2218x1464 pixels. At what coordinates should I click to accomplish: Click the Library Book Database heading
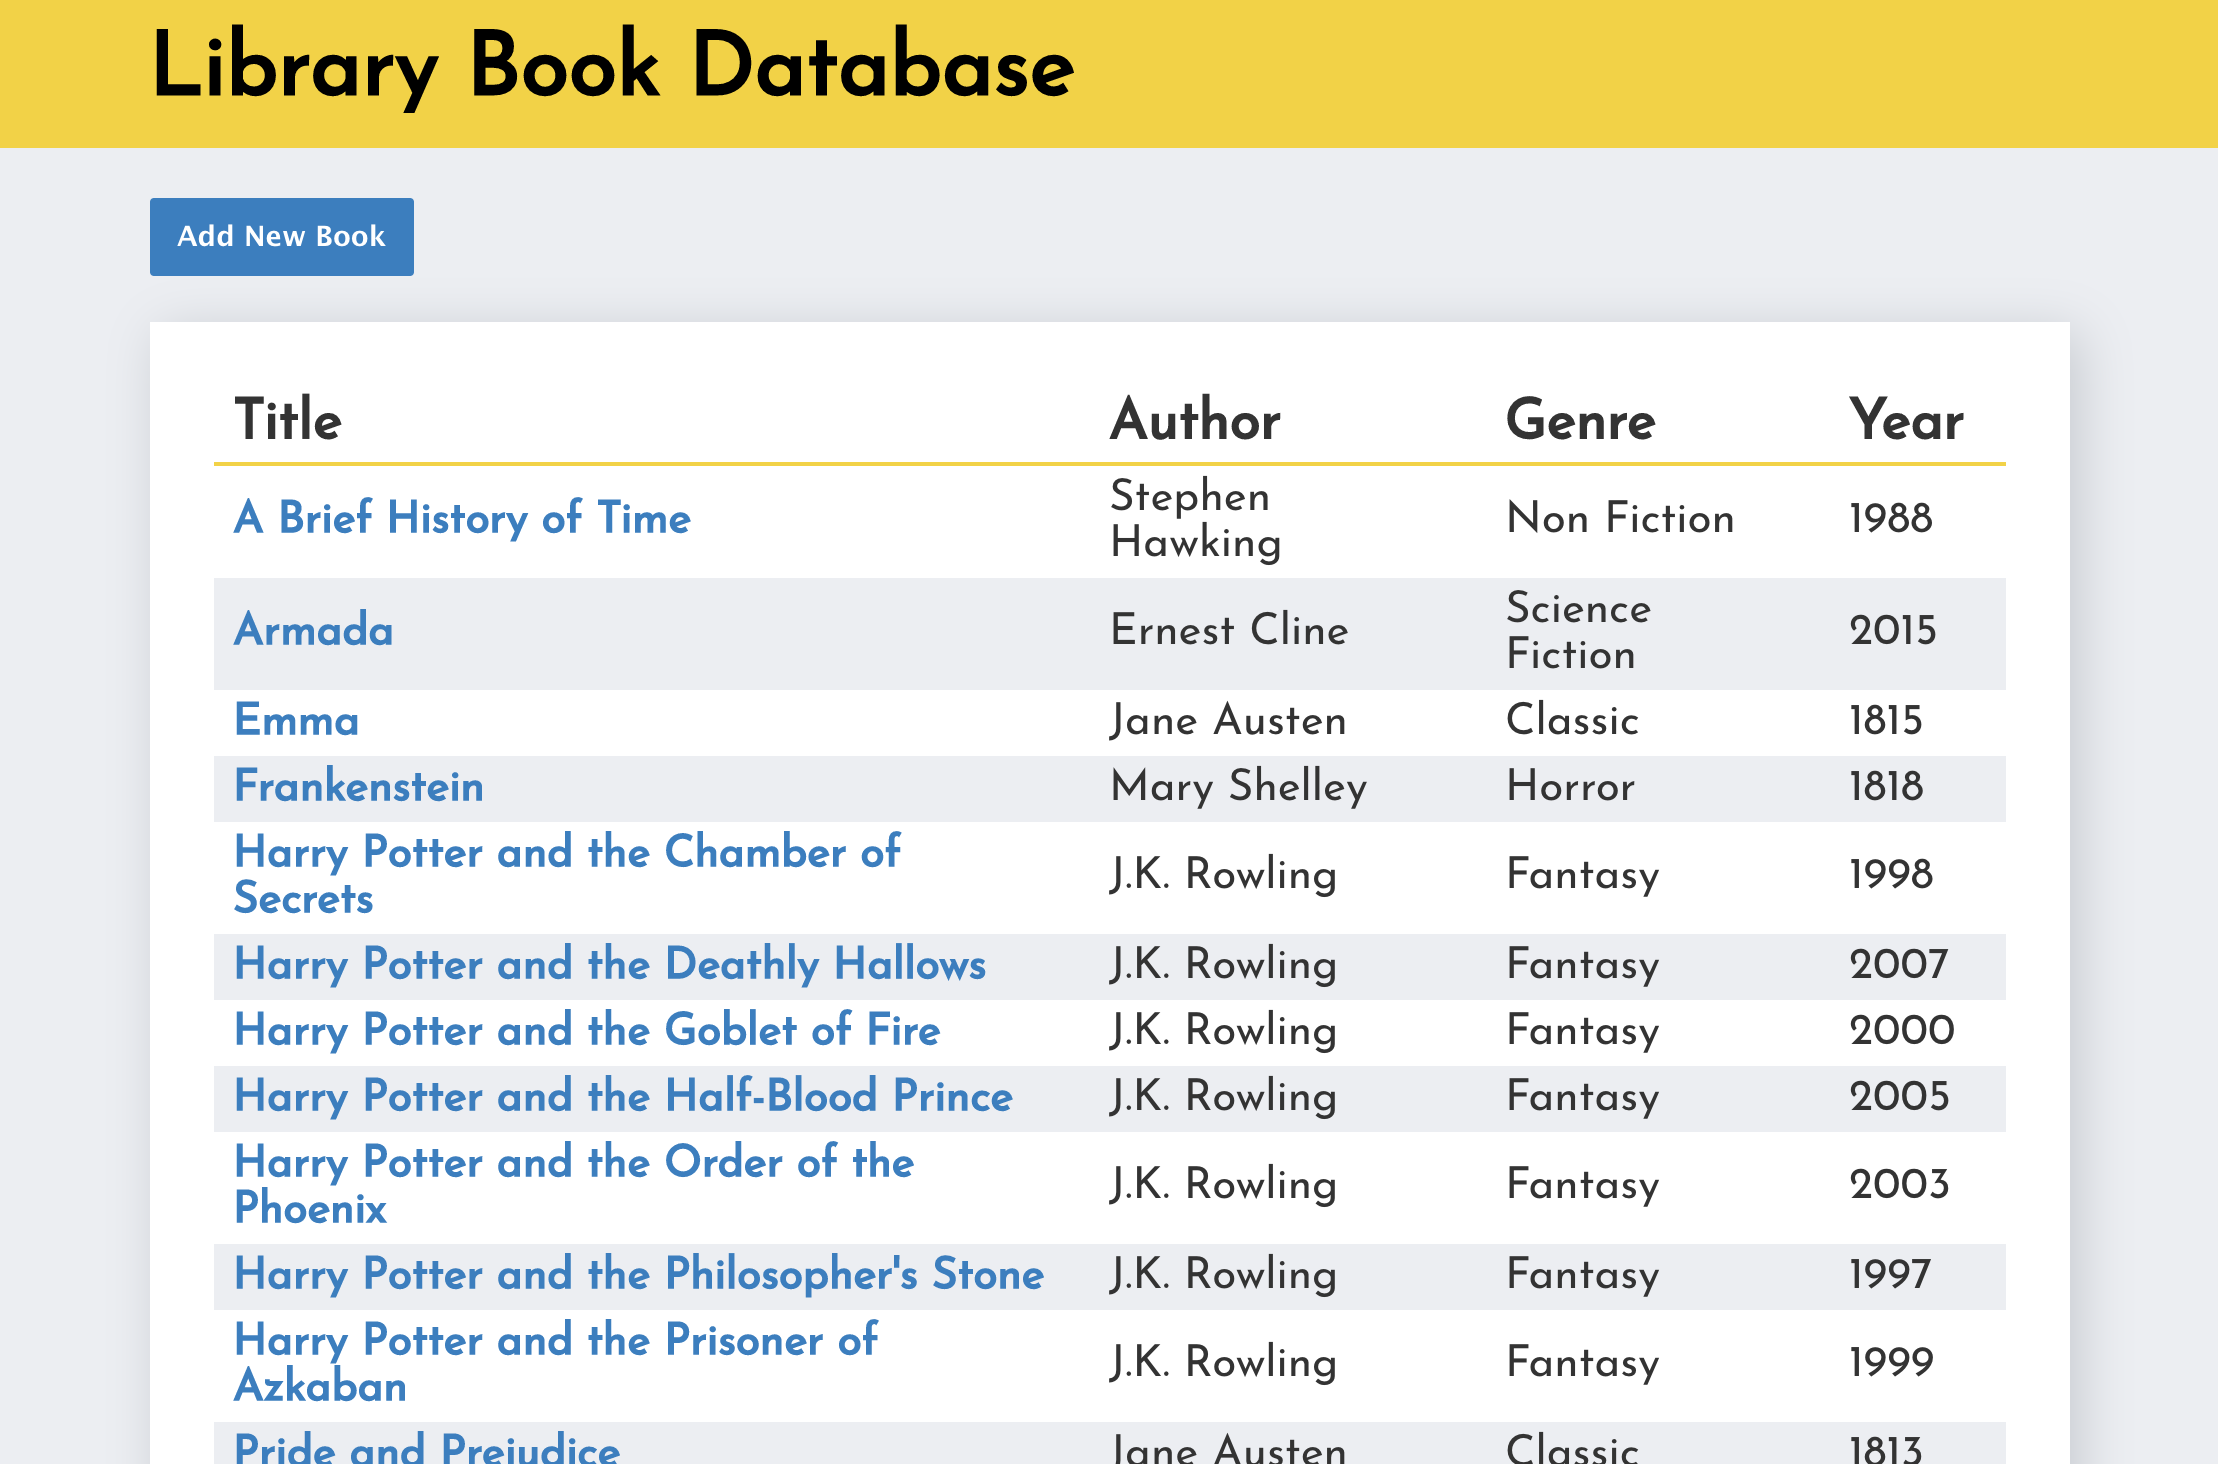(612, 66)
